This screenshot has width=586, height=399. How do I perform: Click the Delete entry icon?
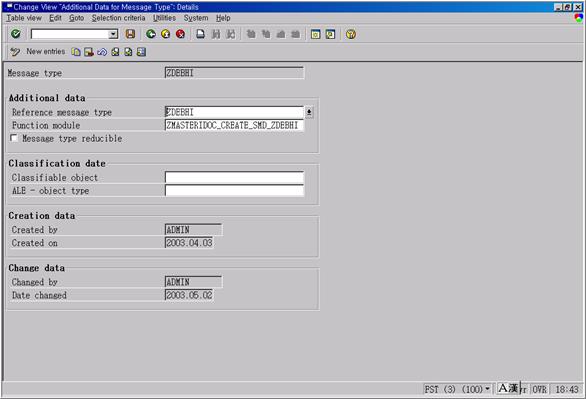[x=89, y=52]
